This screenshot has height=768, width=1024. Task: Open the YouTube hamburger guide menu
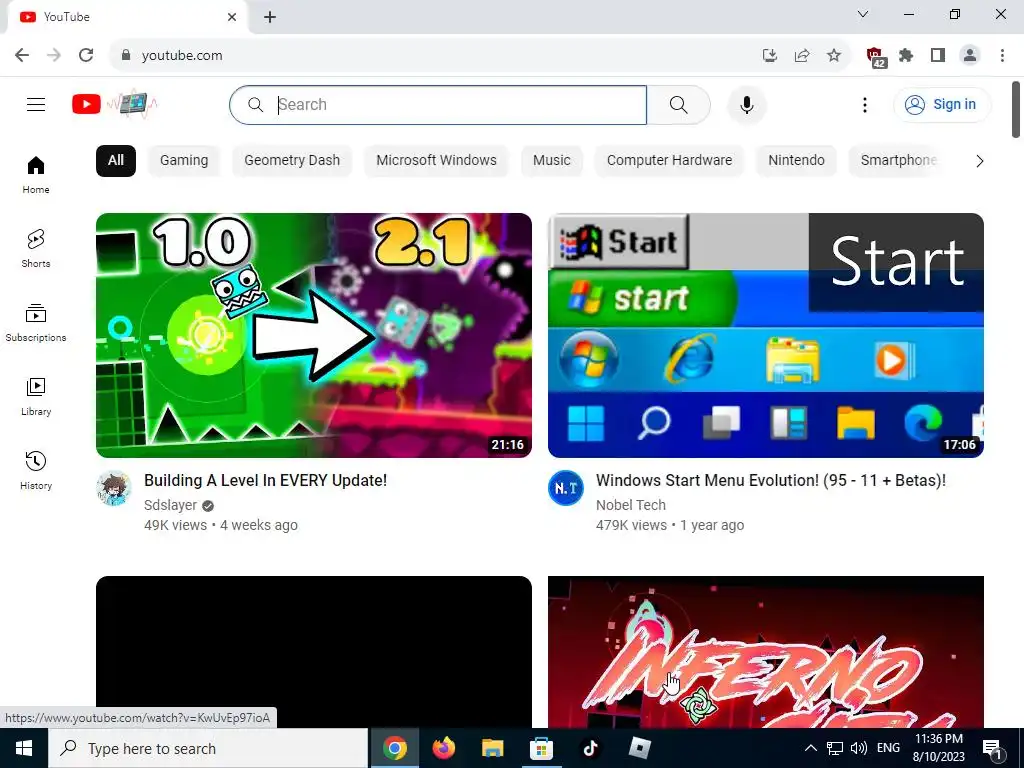click(36, 104)
